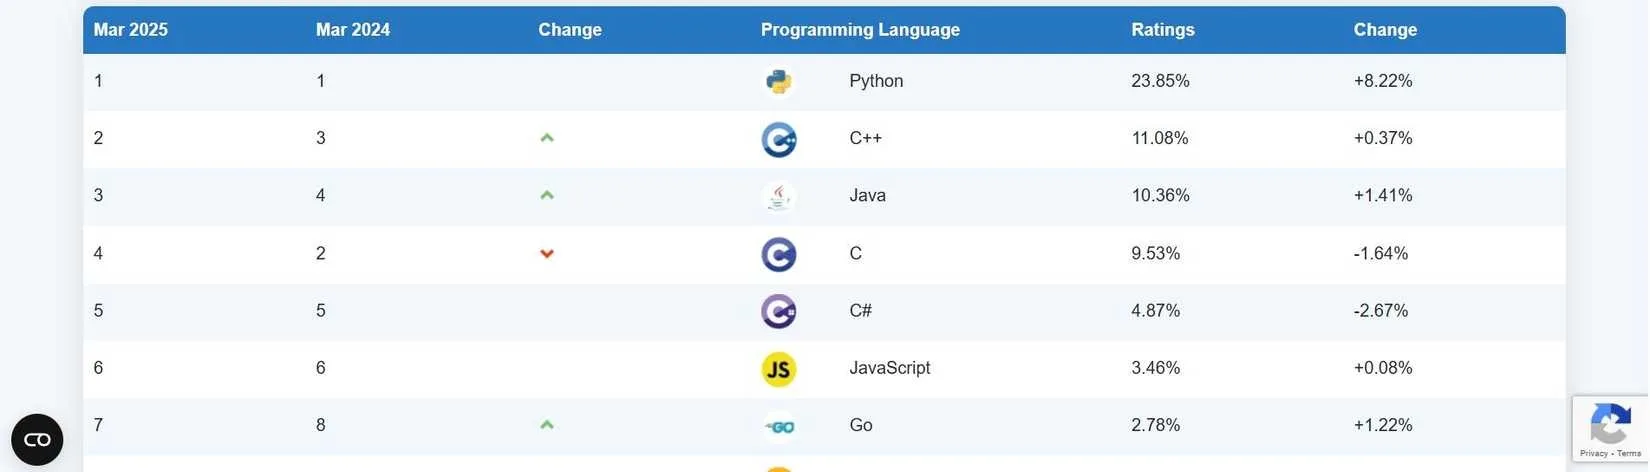Open the reCAPTCHA Terms link
Viewport: 1650px width, 472px height.
coord(1629,454)
